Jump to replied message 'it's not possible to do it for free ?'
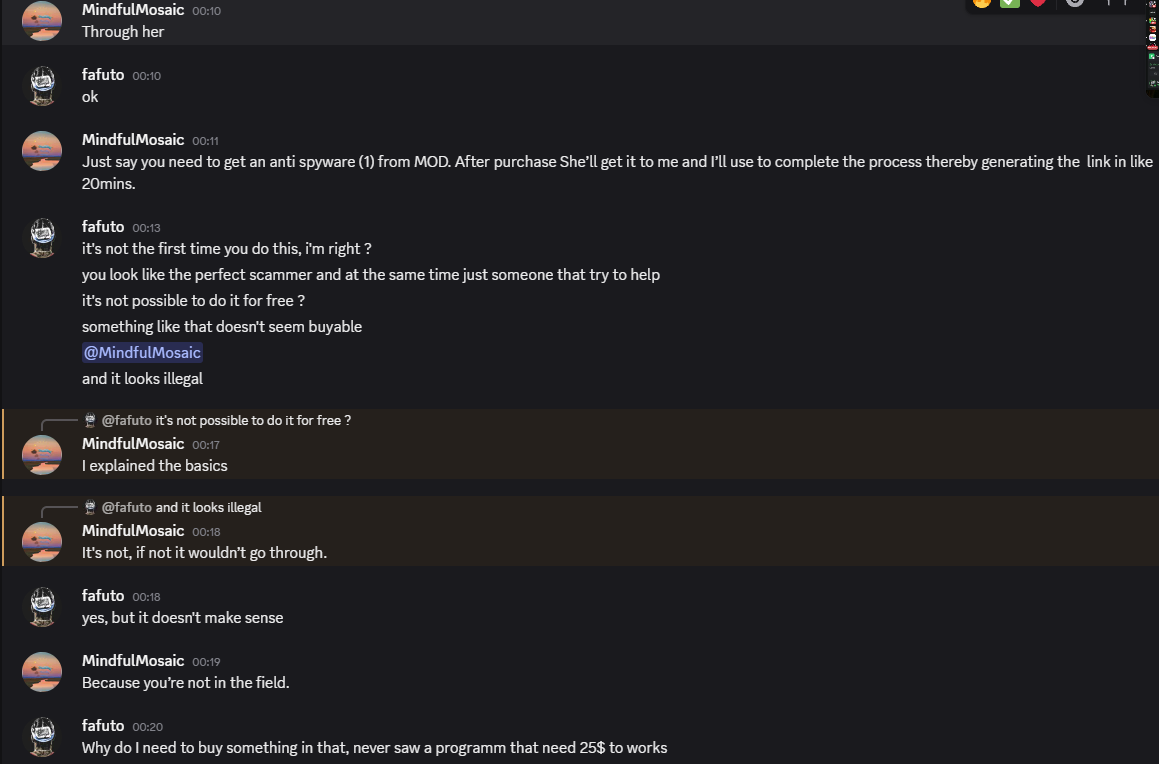The width and height of the screenshot is (1159, 764). point(253,421)
